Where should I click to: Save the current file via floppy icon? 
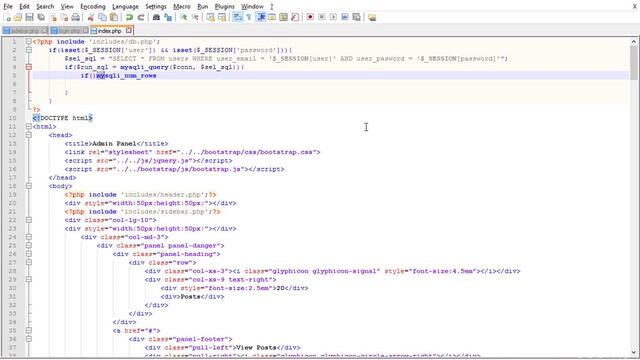tap(29, 17)
